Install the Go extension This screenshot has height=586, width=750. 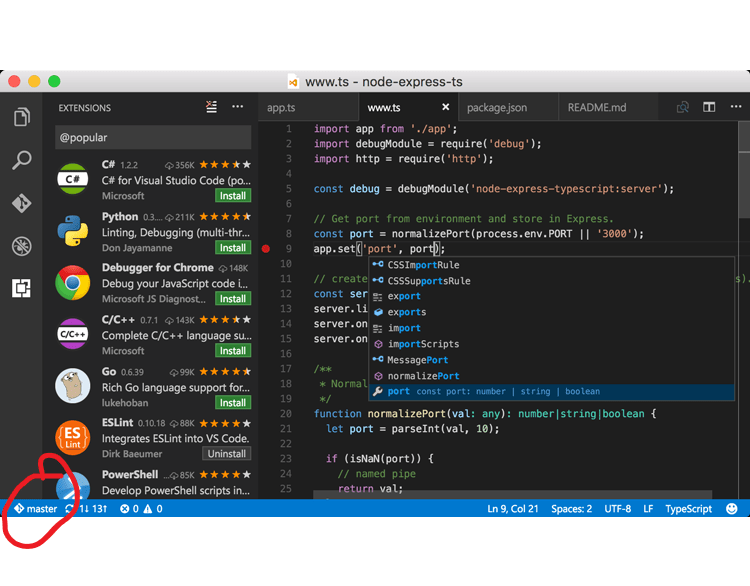pyautogui.click(x=233, y=403)
